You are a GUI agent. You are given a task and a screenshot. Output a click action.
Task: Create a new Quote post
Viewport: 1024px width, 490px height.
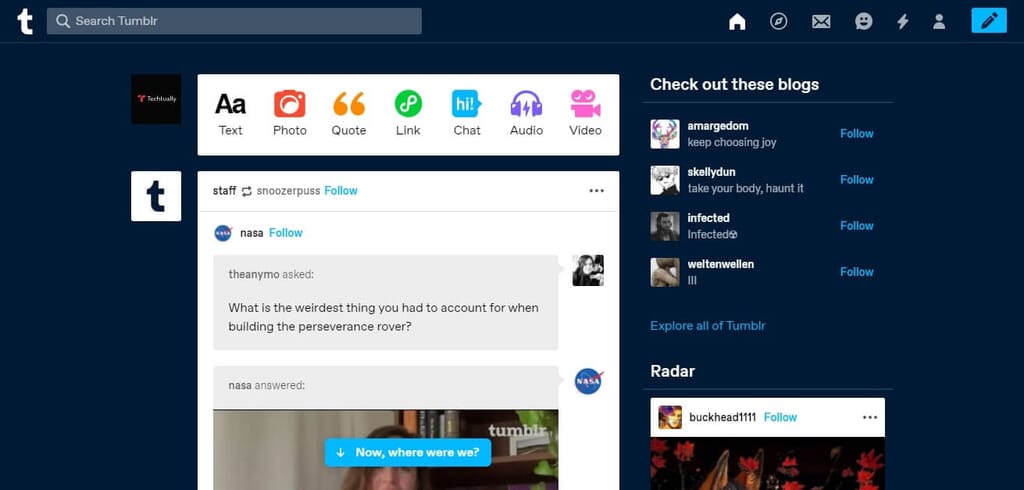[349, 114]
